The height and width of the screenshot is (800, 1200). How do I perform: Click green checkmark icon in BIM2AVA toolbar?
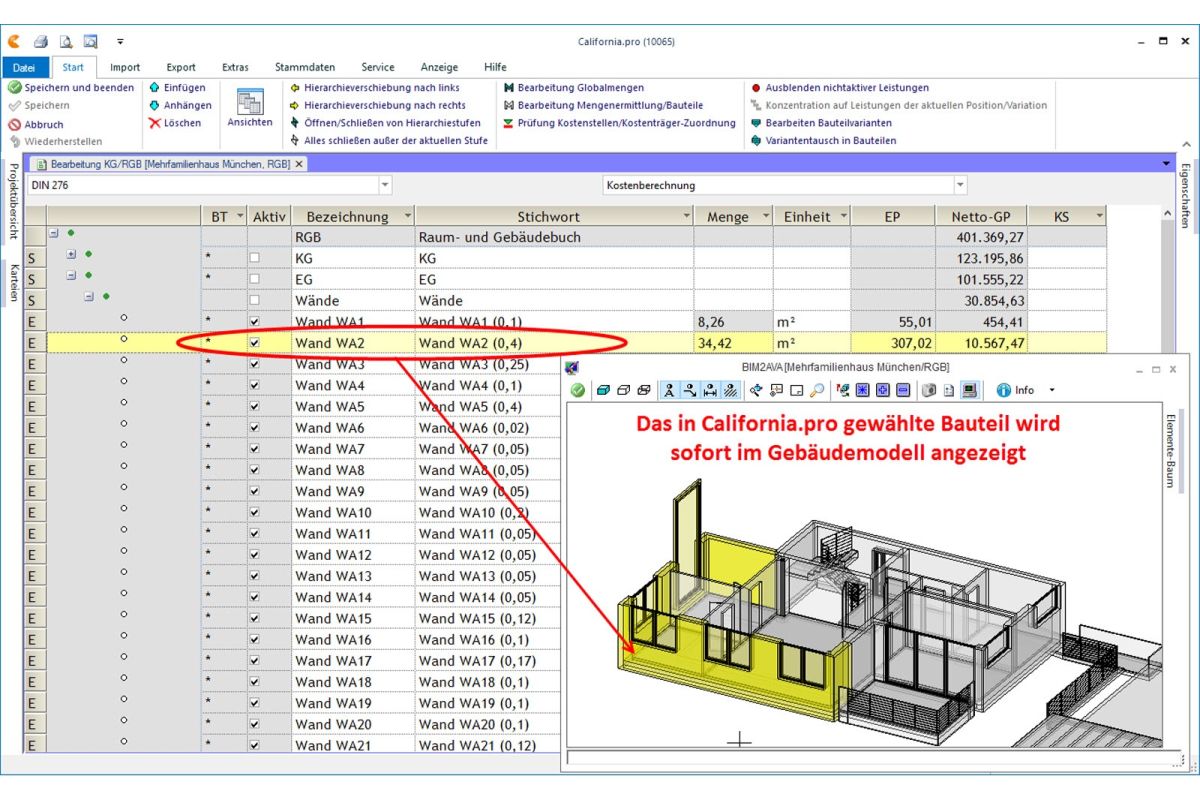click(577, 390)
